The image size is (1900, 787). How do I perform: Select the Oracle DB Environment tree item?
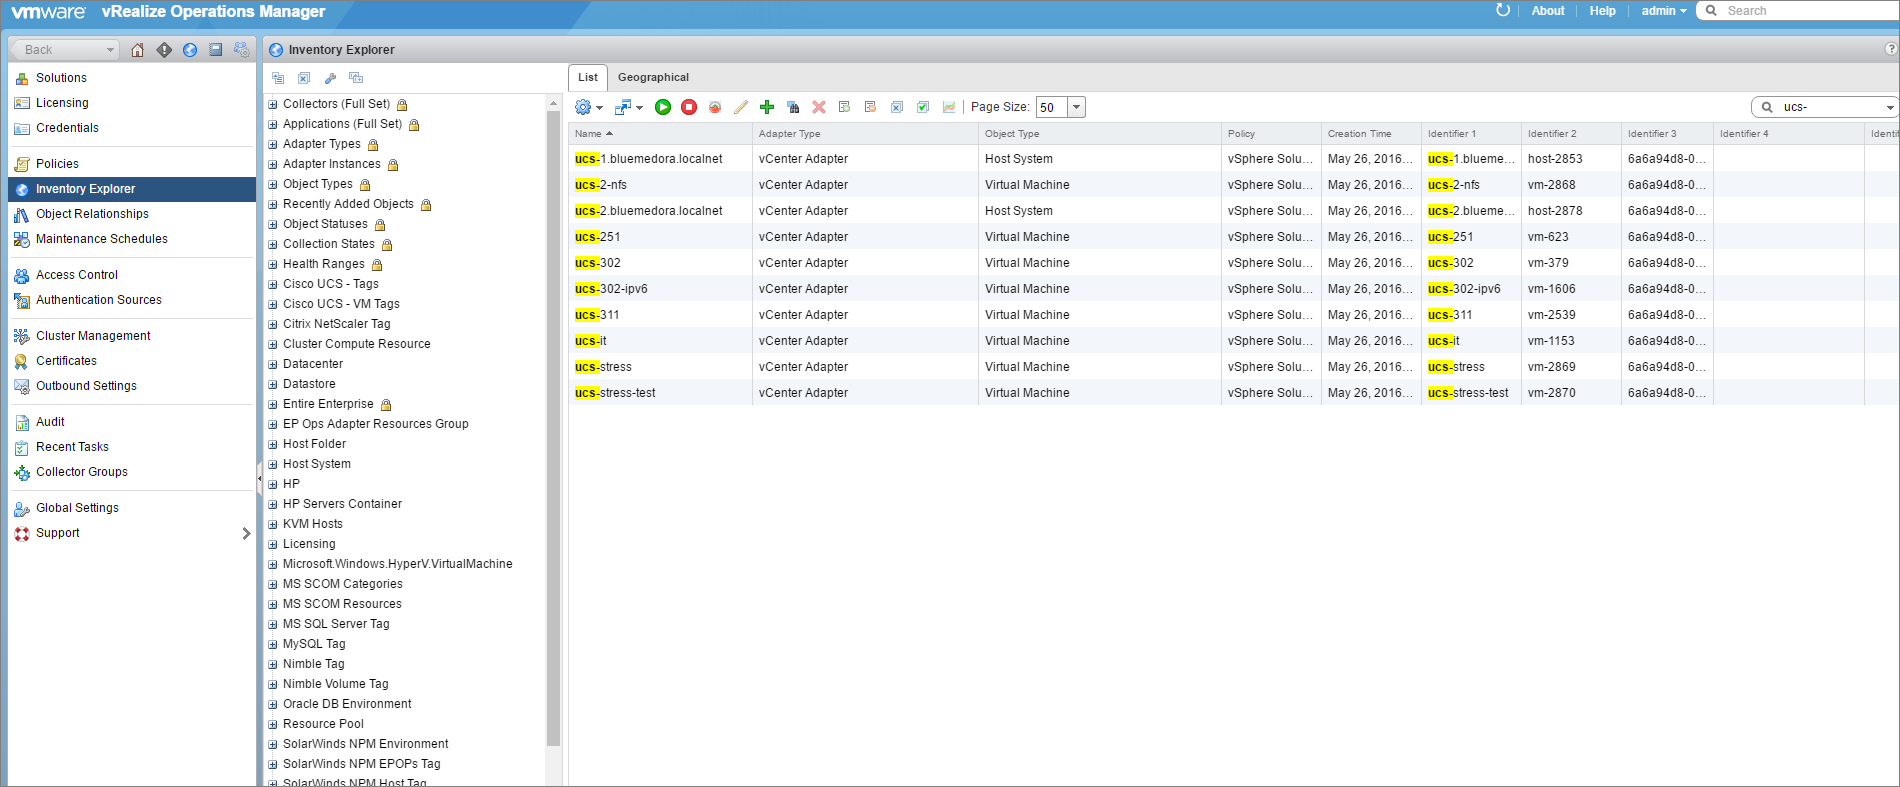coord(347,704)
